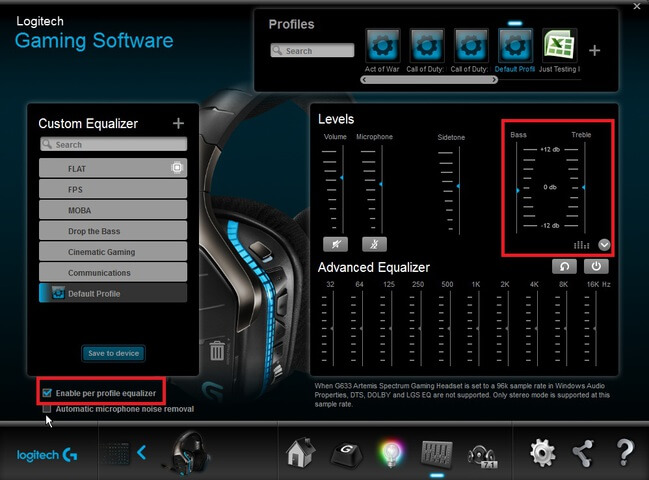The width and height of the screenshot is (649, 480).
Task: Disable per profile equalizer checkbox
Action: coord(47,393)
